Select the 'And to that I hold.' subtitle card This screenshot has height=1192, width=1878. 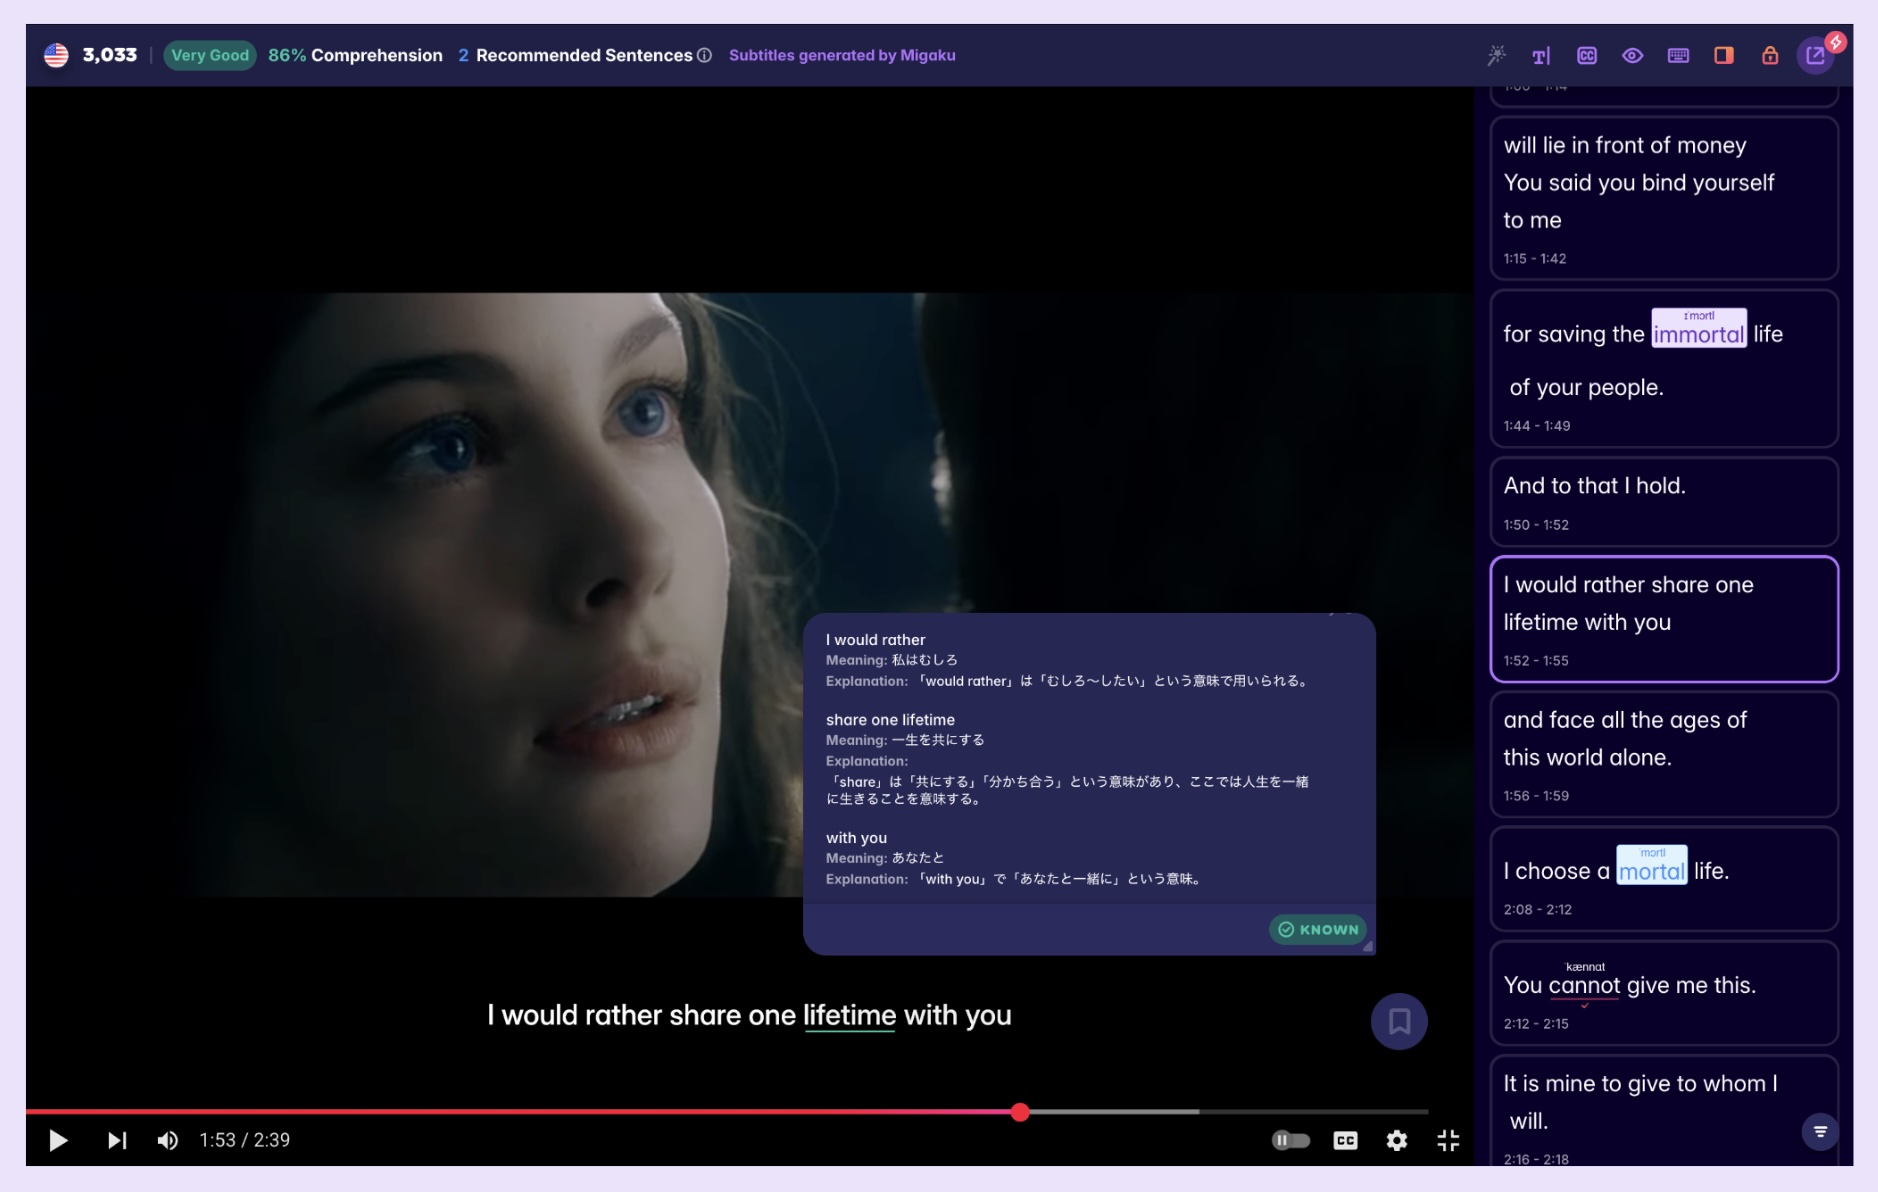coord(1664,502)
